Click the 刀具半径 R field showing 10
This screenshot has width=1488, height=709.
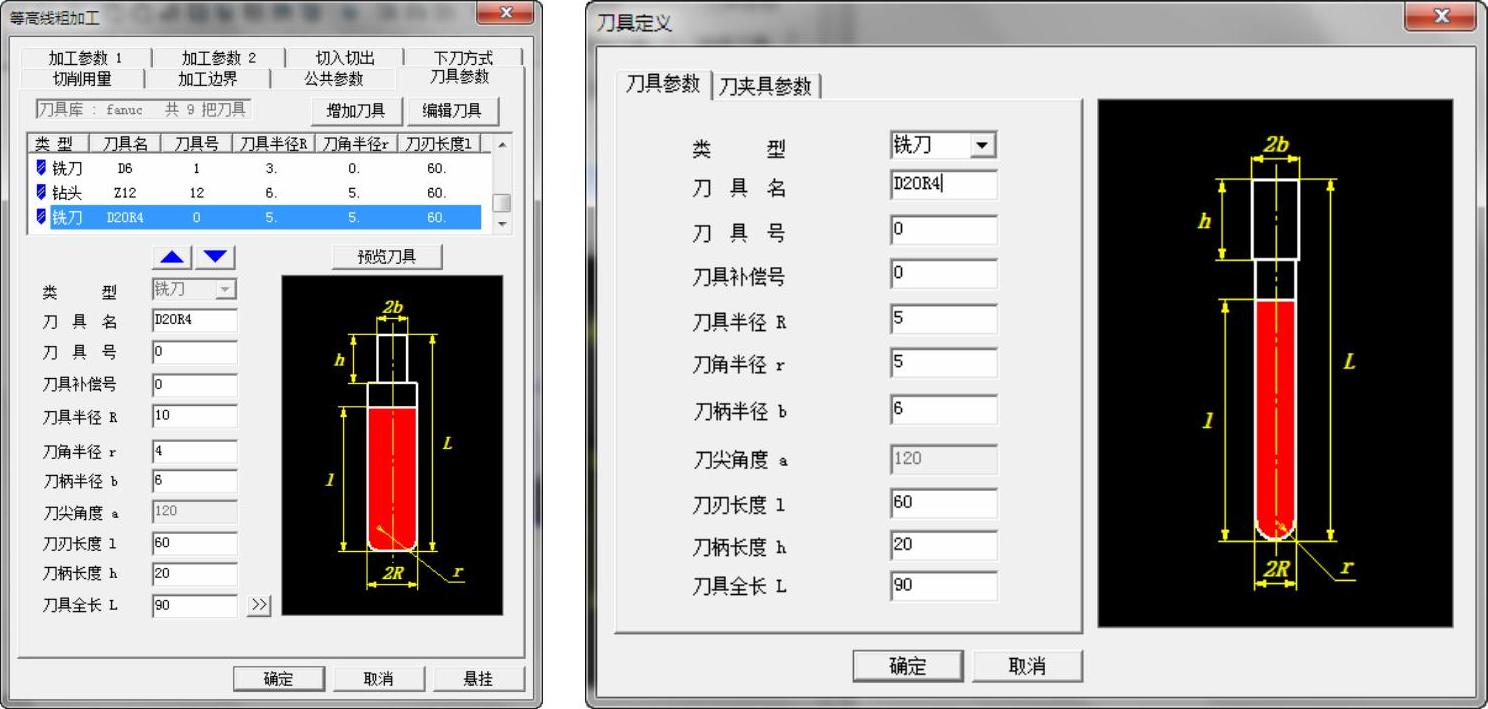click(194, 417)
